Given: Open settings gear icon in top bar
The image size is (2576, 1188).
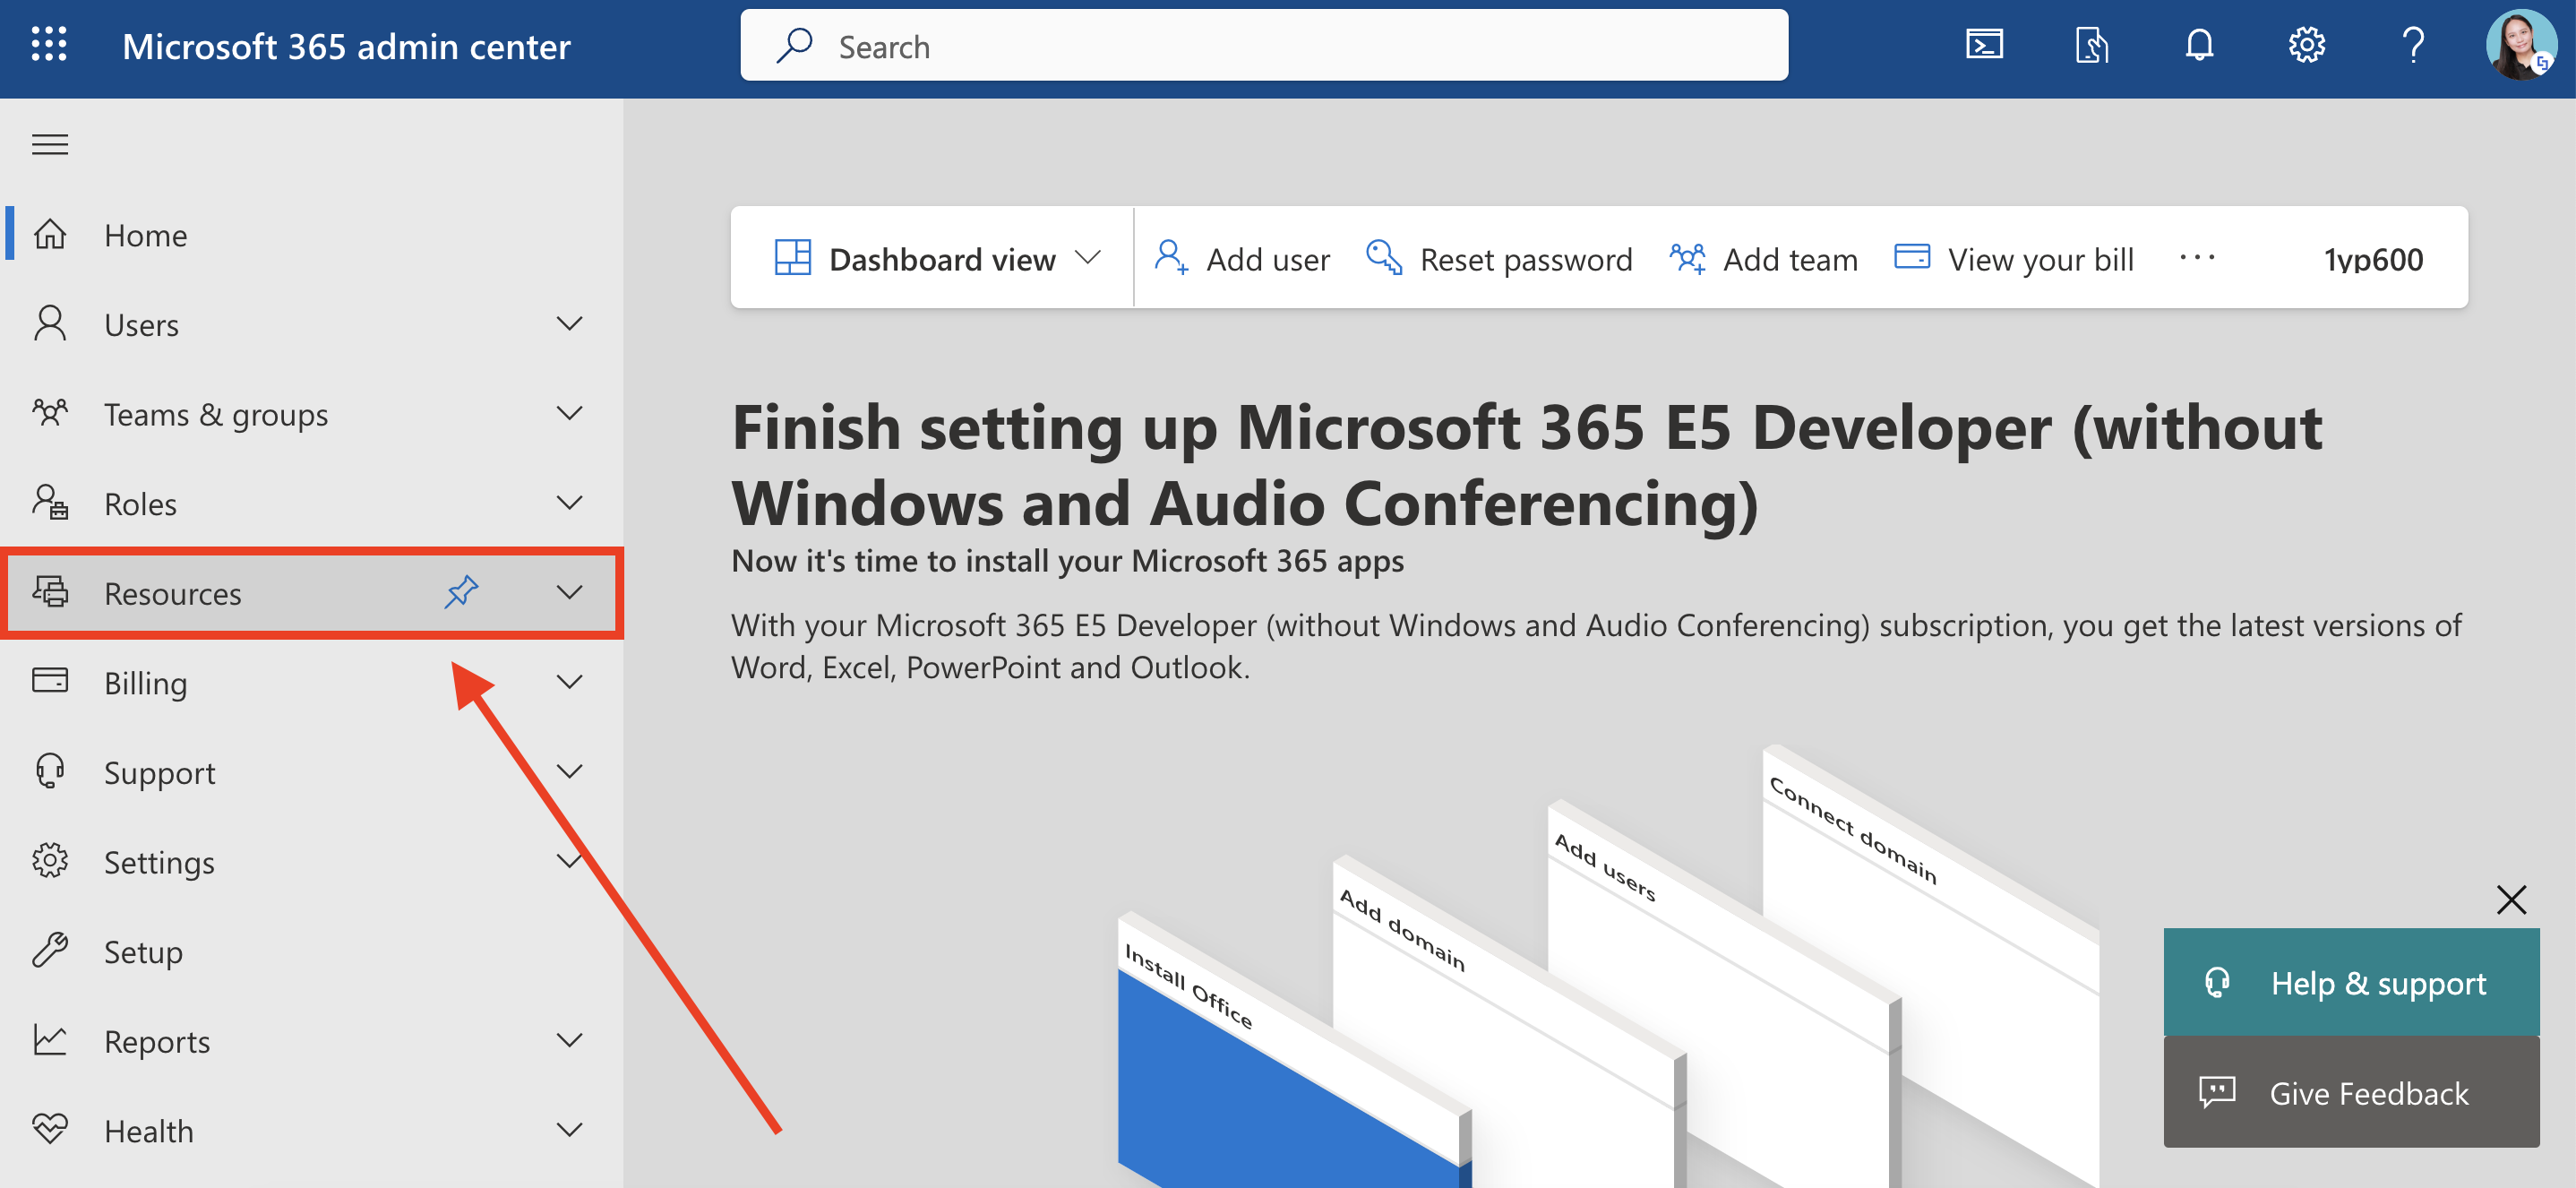Looking at the screenshot, I should (2306, 45).
